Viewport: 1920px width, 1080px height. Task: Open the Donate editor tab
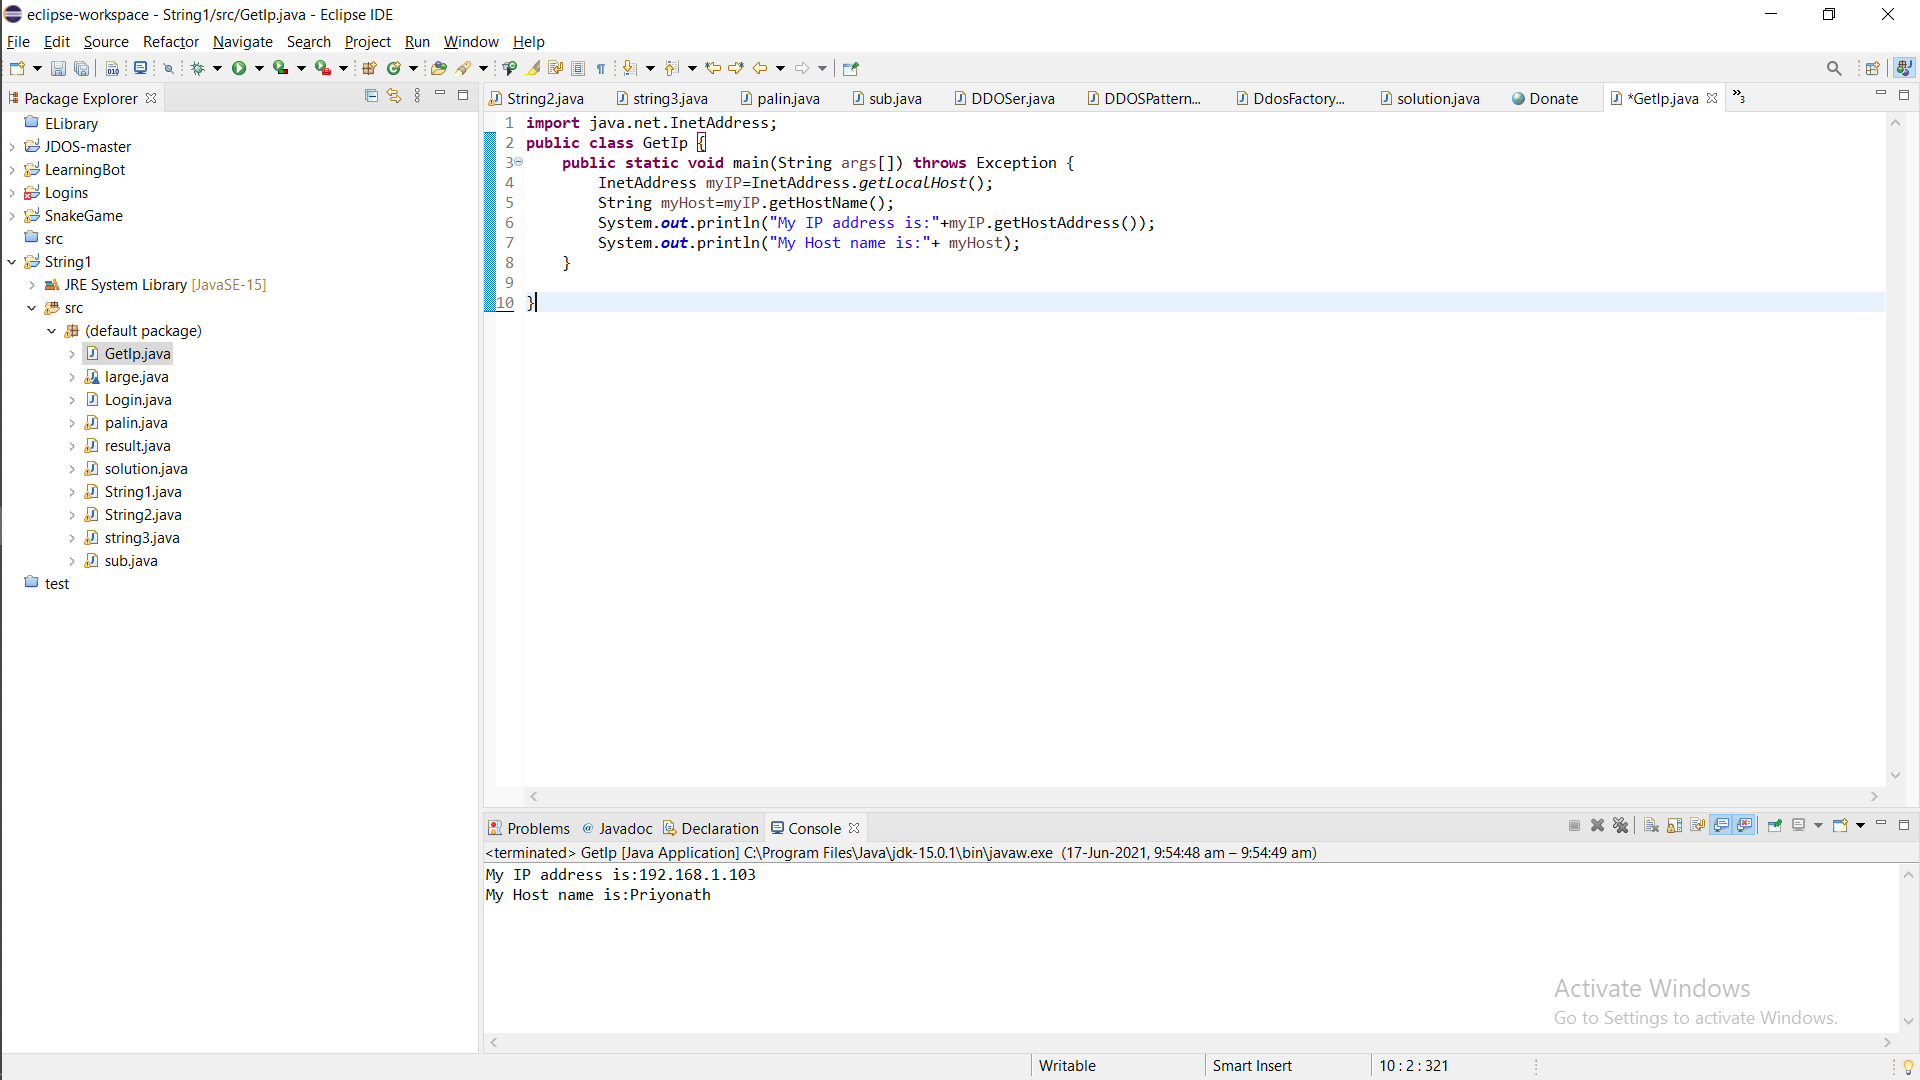(1545, 98)
